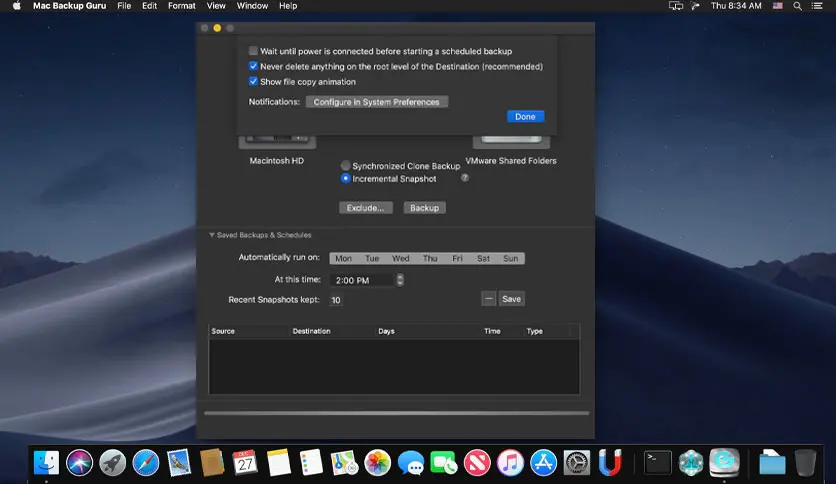Open Messages chat bubble icon
The image size is (836, 484).
tap(411, 462)
